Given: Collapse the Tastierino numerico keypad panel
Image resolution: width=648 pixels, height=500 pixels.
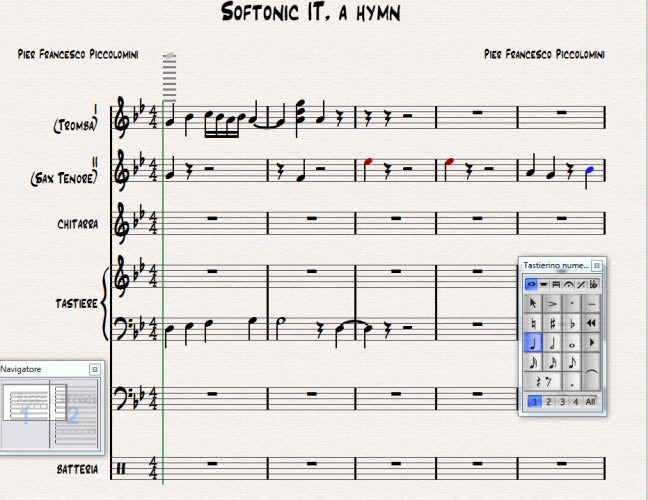Looking at the screenshot, I should point(596,266).
